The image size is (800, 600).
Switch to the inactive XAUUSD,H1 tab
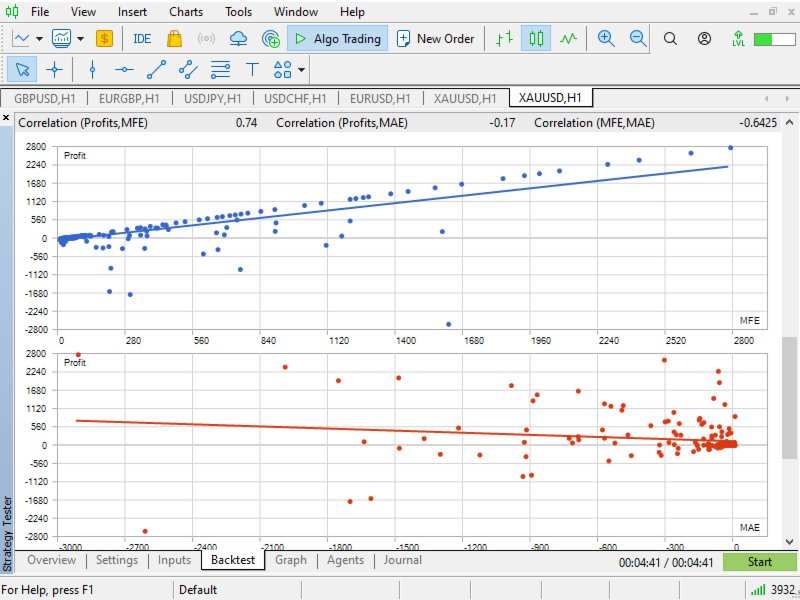(465, 98)
